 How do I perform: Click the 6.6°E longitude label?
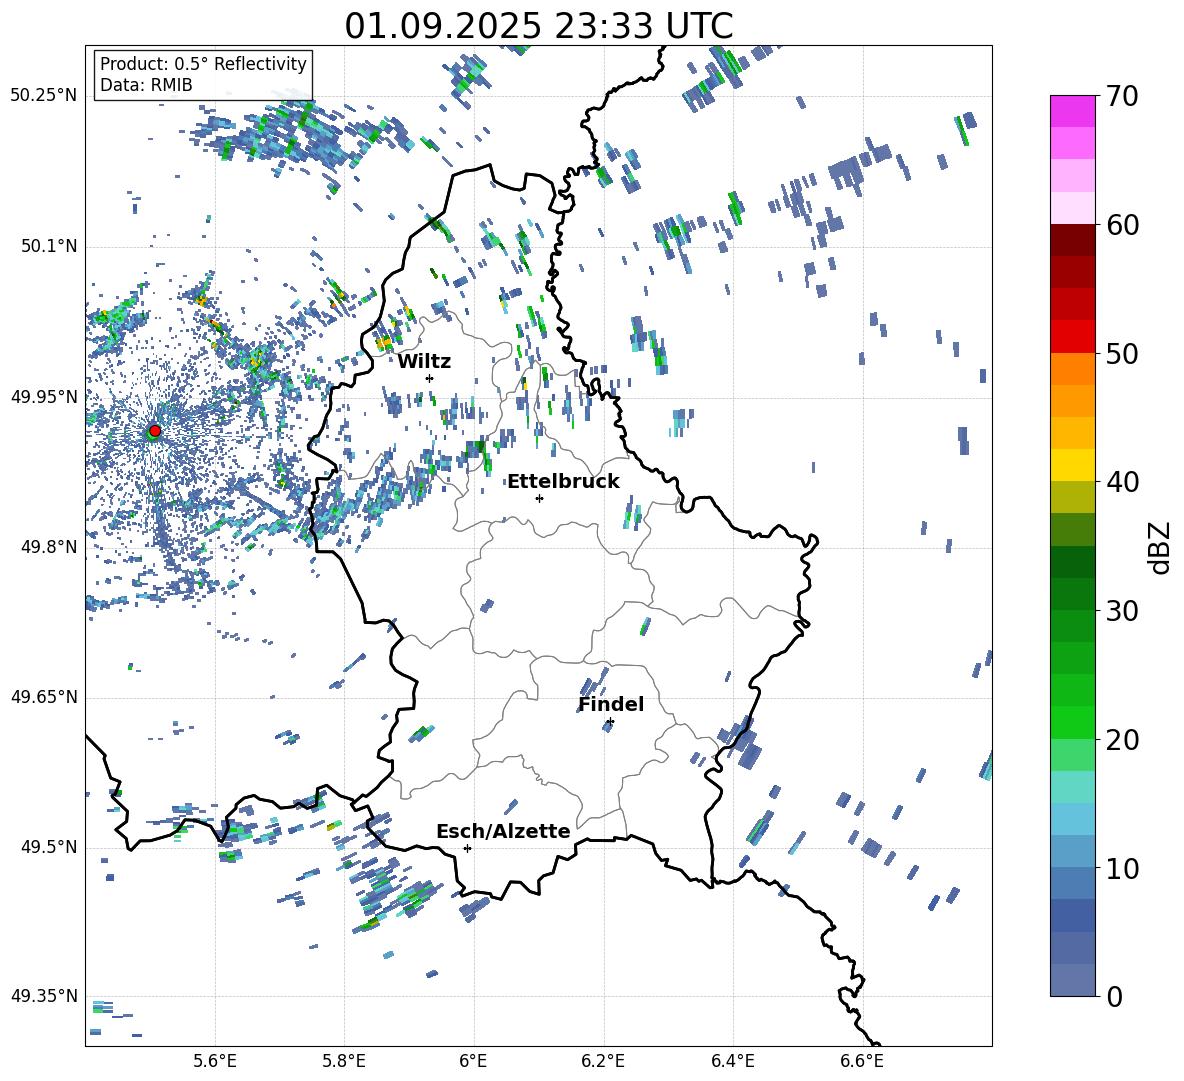click(x=862, y=1061)
